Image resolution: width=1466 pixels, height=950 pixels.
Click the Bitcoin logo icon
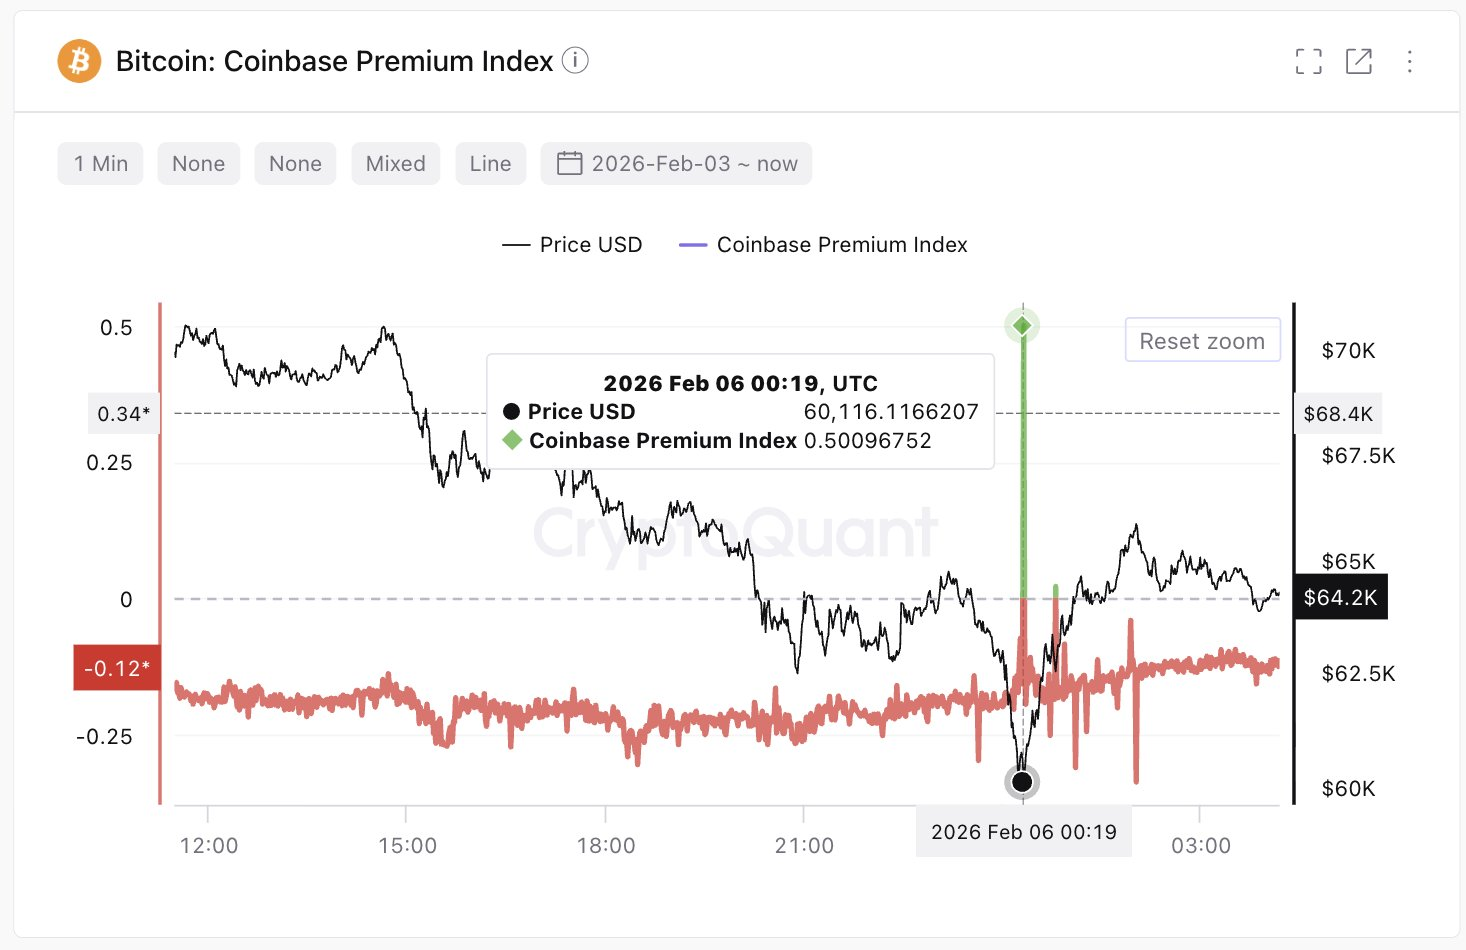78,61
